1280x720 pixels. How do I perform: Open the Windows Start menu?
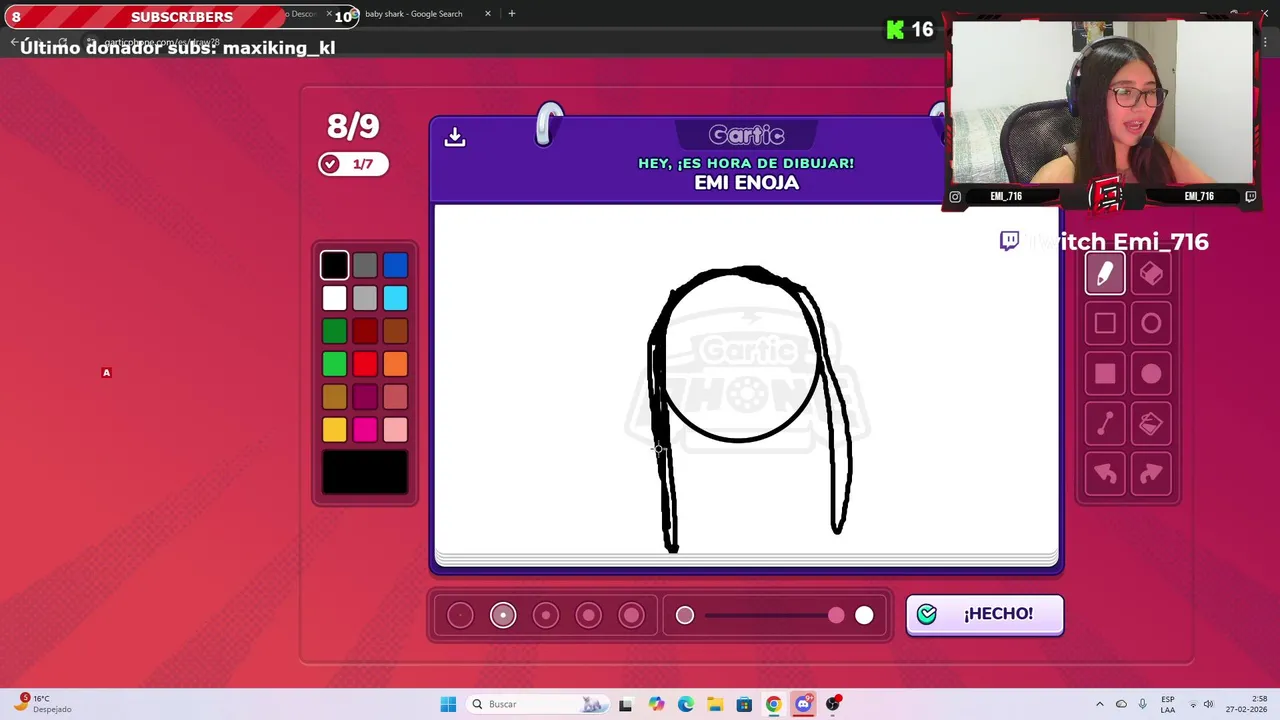click(x=448, y=704)
